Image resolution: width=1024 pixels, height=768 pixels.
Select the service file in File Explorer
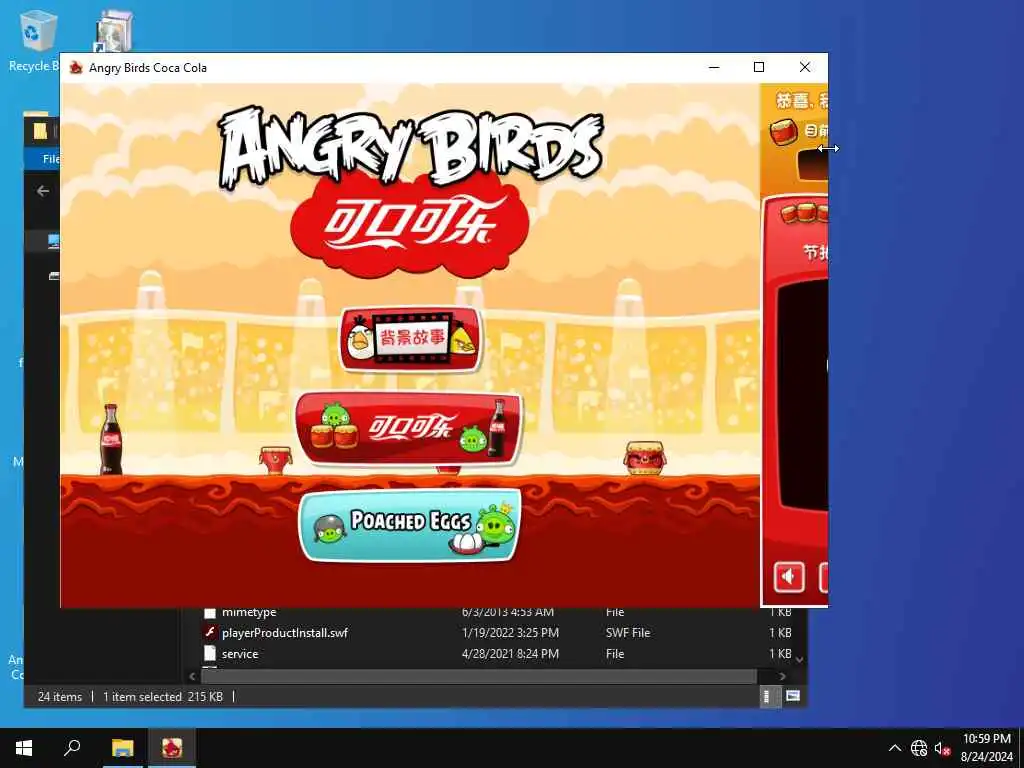pos(240,654)
